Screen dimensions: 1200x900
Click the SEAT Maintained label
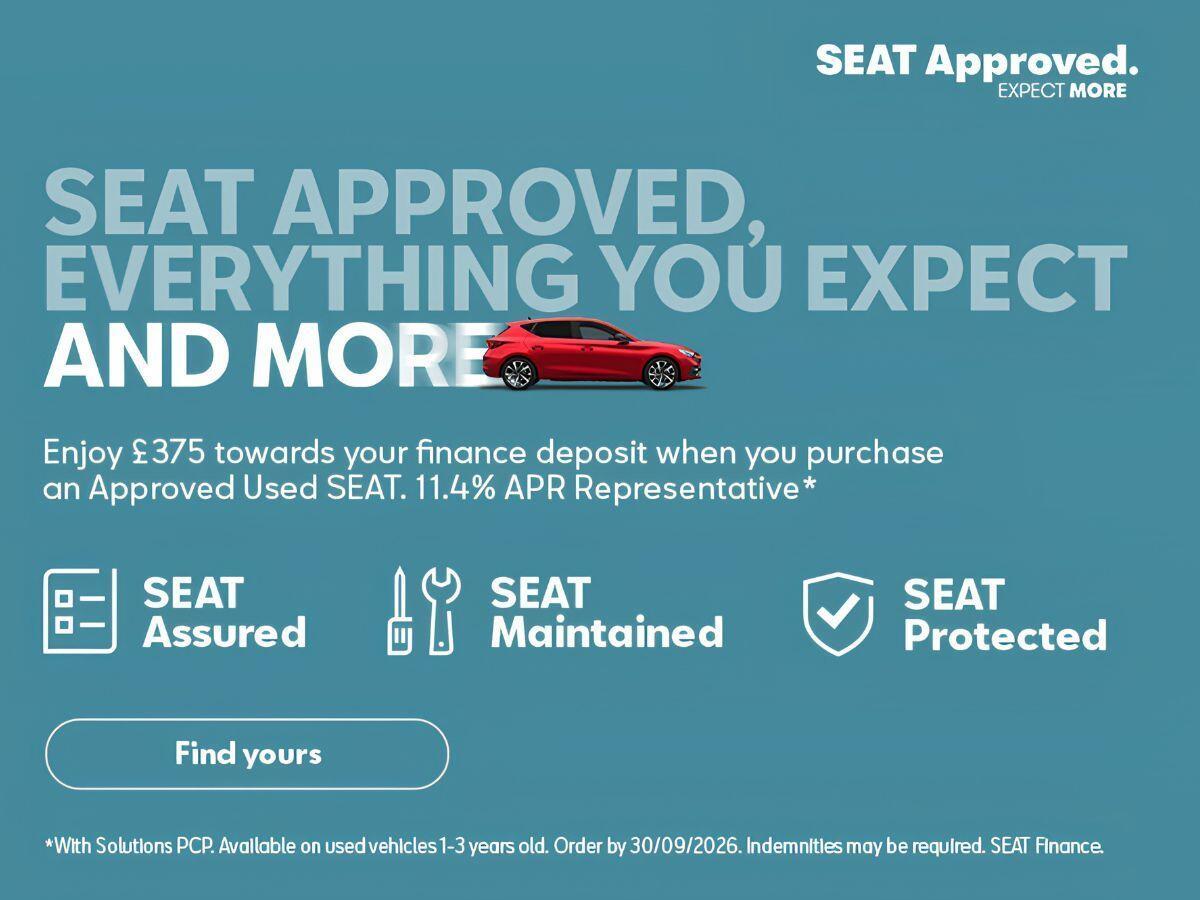(x=606, y=613)
